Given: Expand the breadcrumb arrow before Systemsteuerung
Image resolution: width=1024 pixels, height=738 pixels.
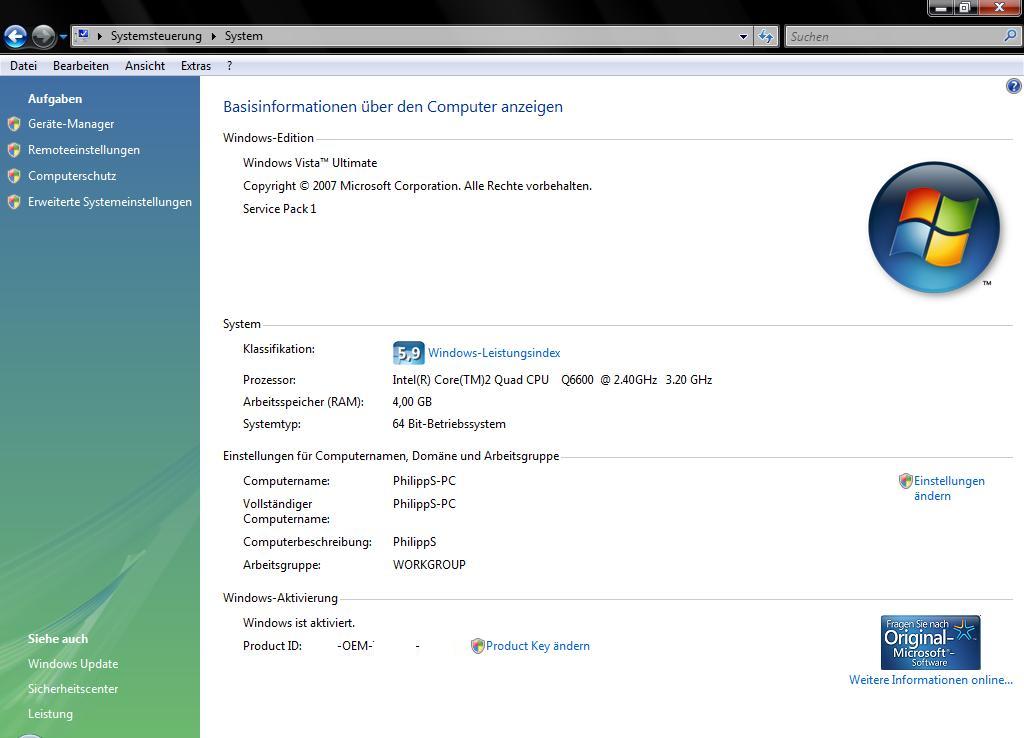Looking at the screenshot, I should click(100, 36).
